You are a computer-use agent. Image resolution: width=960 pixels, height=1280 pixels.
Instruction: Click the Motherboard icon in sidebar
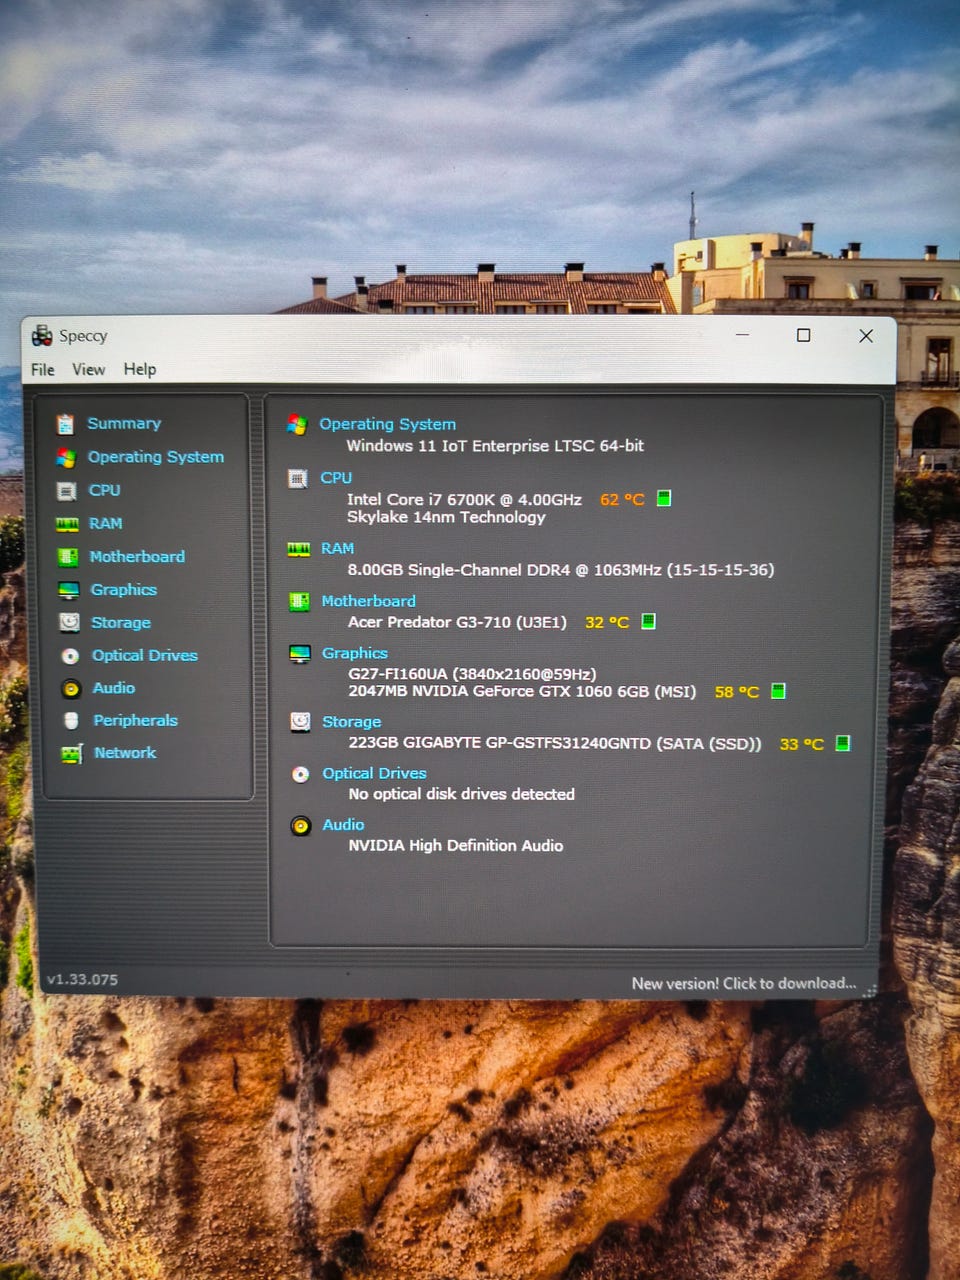point(68,557)
